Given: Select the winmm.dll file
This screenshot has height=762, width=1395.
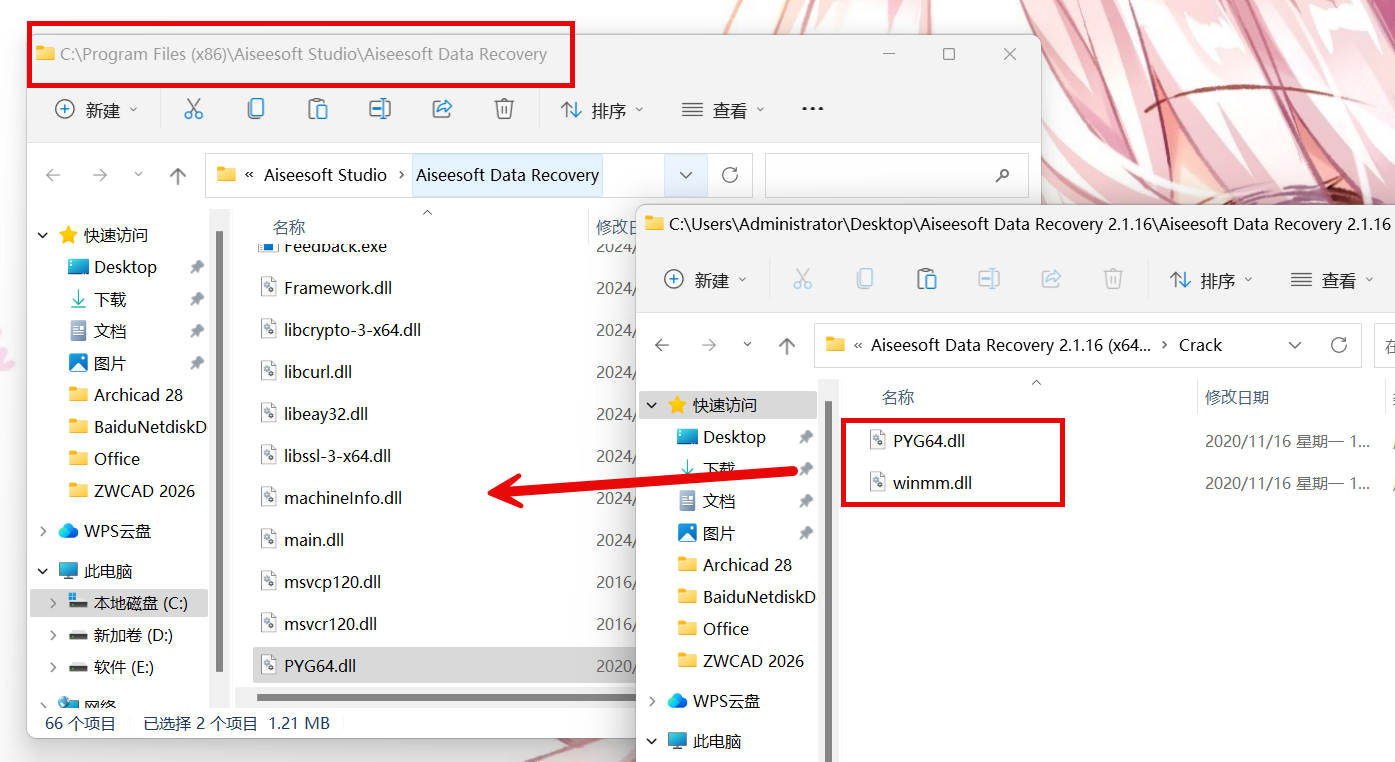Looking at the screenshot, I should (932, 483).
